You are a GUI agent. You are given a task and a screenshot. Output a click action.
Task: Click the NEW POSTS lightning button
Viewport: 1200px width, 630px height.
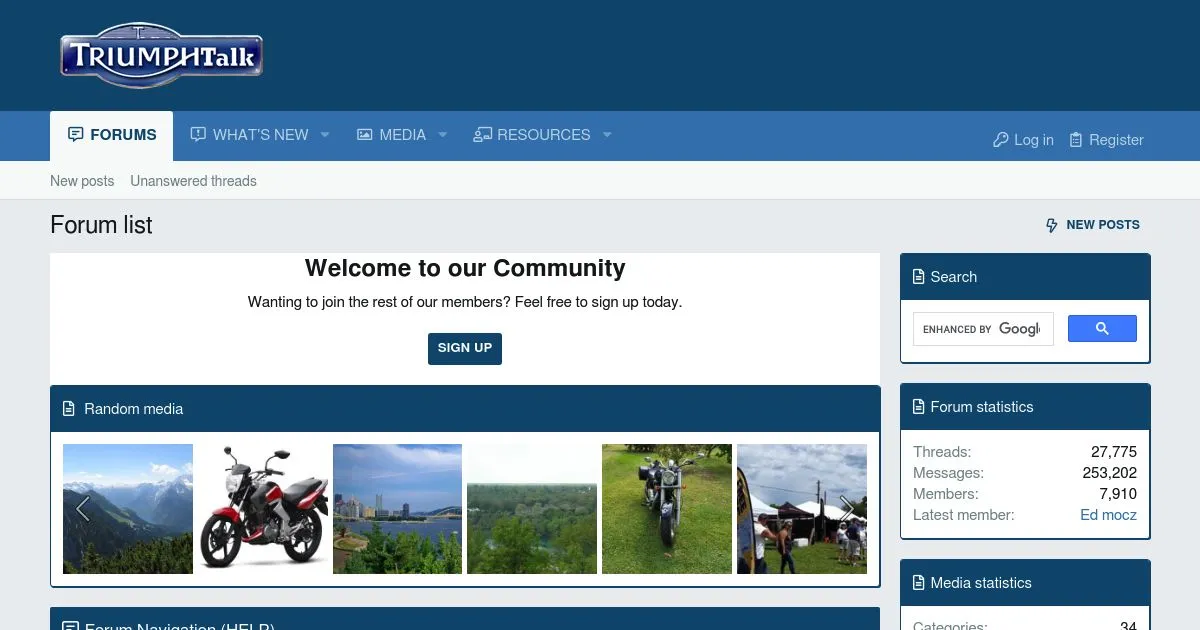click(1092, 225)
